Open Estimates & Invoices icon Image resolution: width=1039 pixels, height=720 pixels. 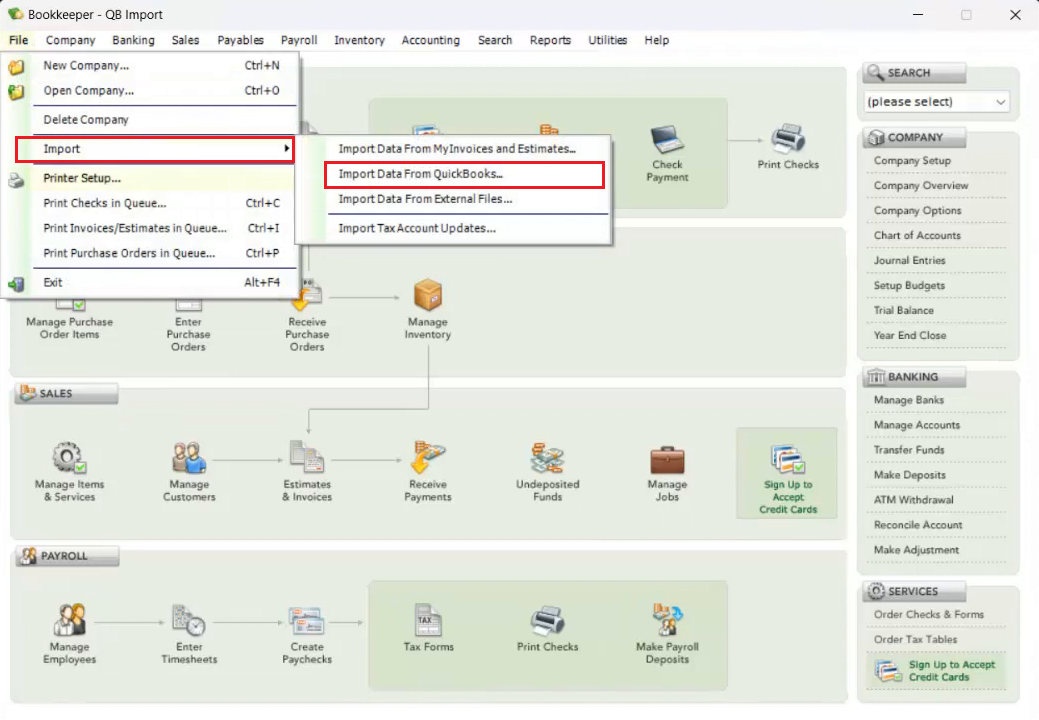pos(307,458)
